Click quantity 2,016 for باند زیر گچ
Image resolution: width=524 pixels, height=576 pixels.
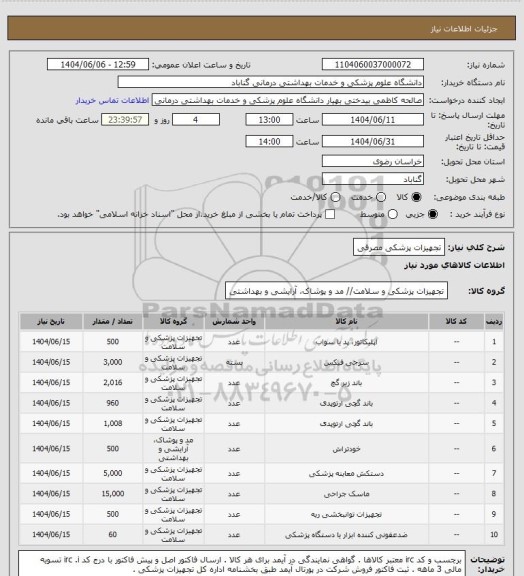tap(112, 383)
